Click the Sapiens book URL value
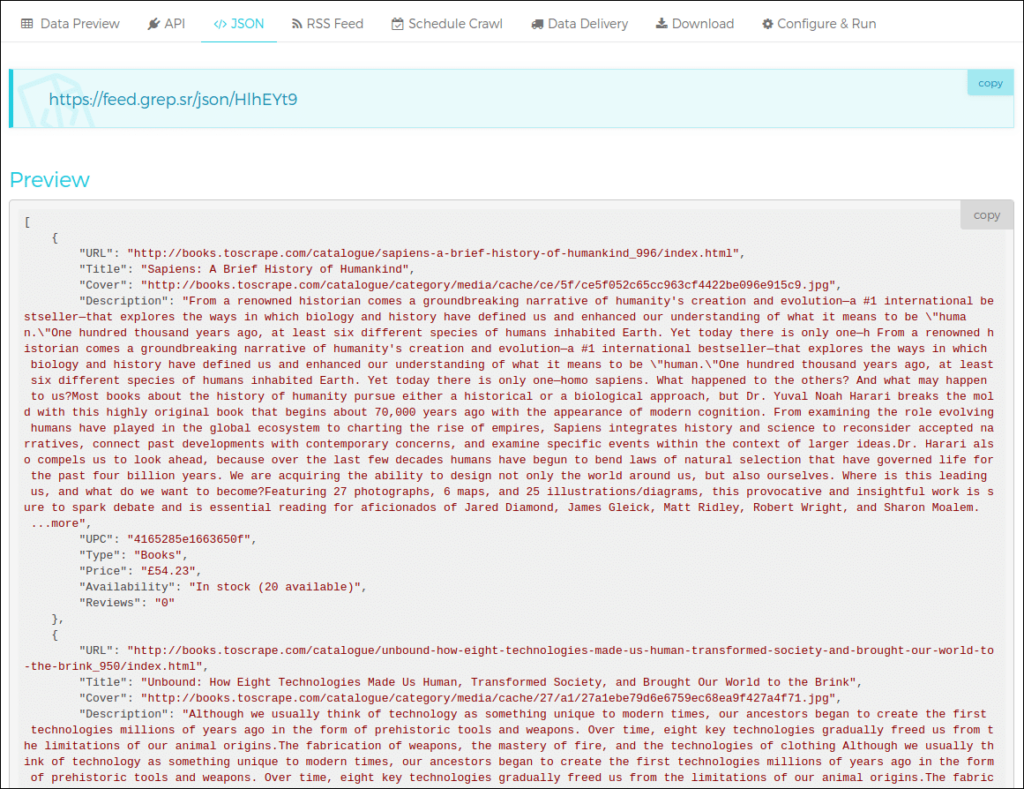 432,253
